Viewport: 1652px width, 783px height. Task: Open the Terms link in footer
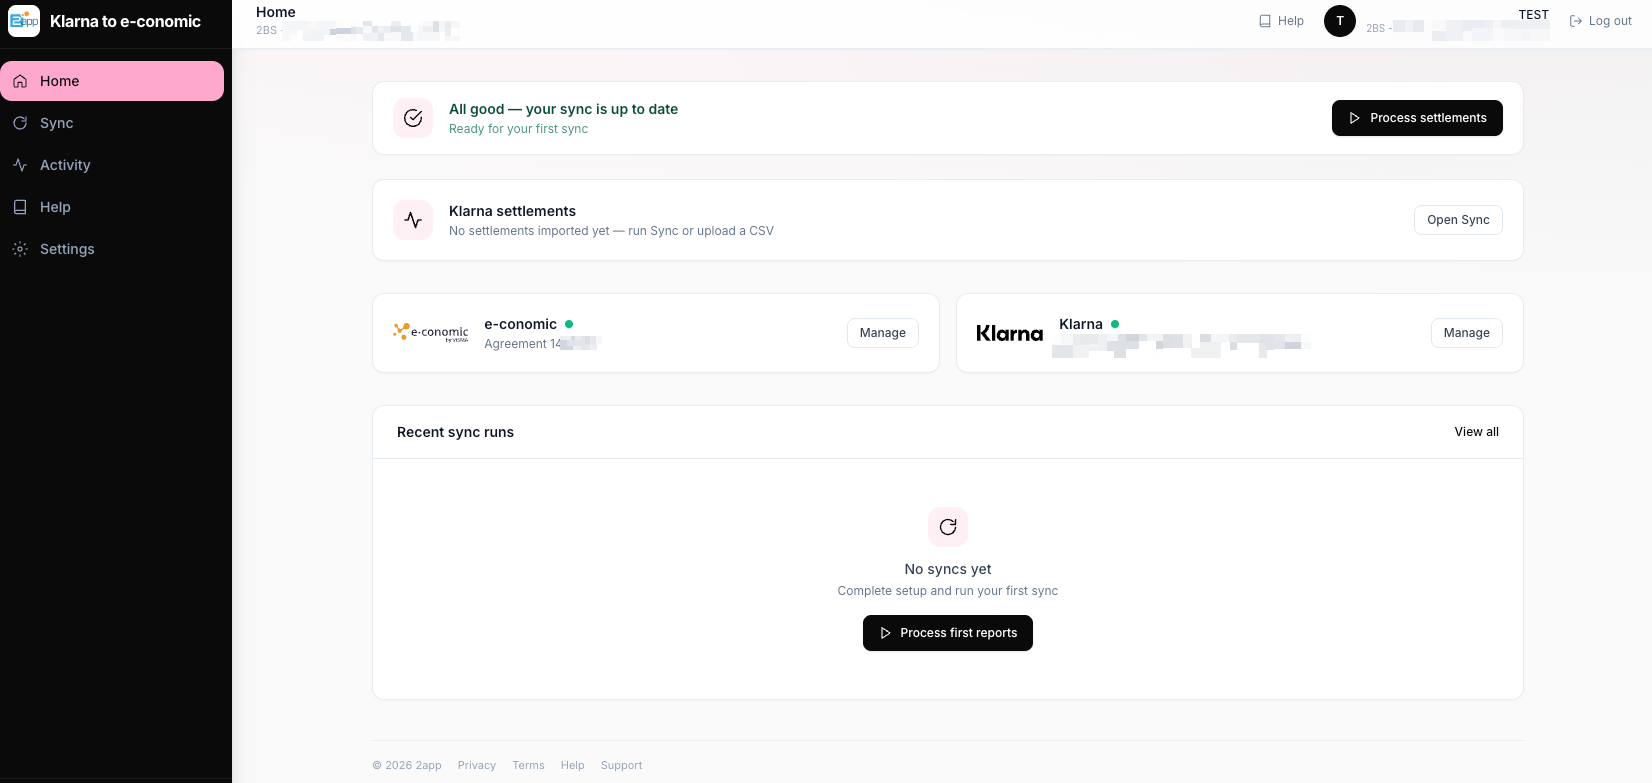click(529, 766)
